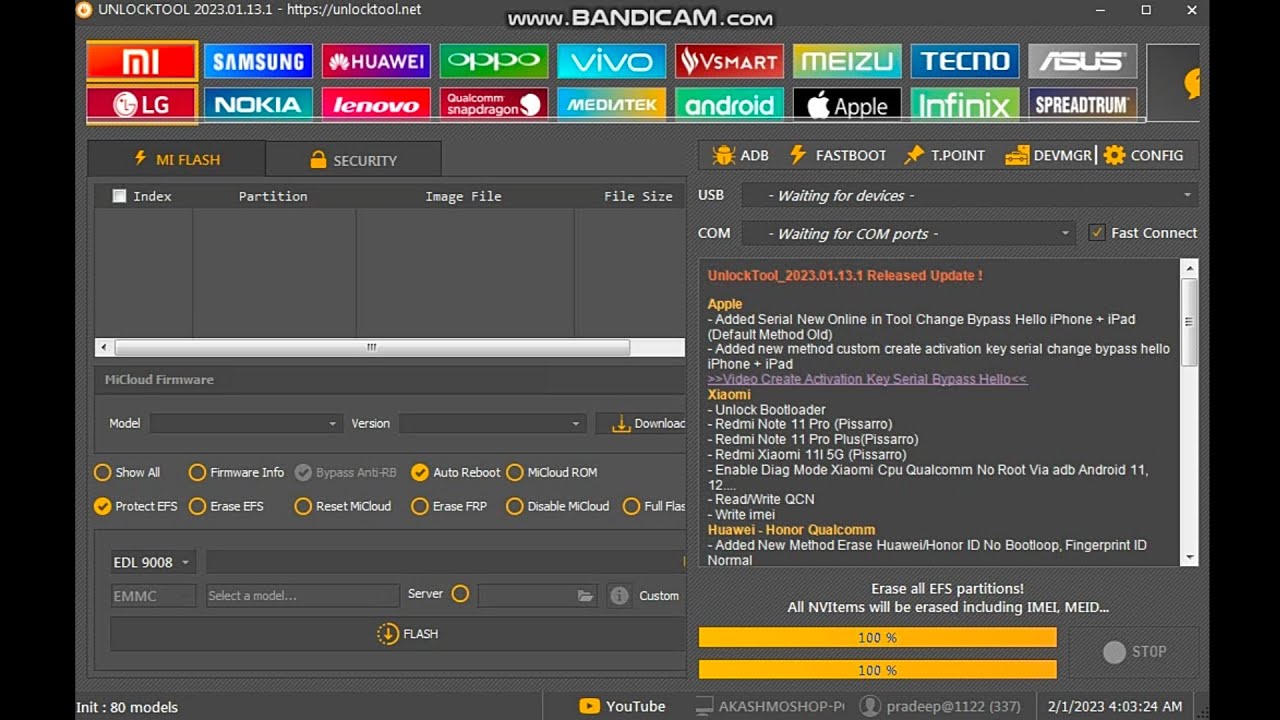Image resolution: width=1280 pixels, height=720 pixels.
Task: Select the Vsmart brand icon
Action: (x=729, y=61)
